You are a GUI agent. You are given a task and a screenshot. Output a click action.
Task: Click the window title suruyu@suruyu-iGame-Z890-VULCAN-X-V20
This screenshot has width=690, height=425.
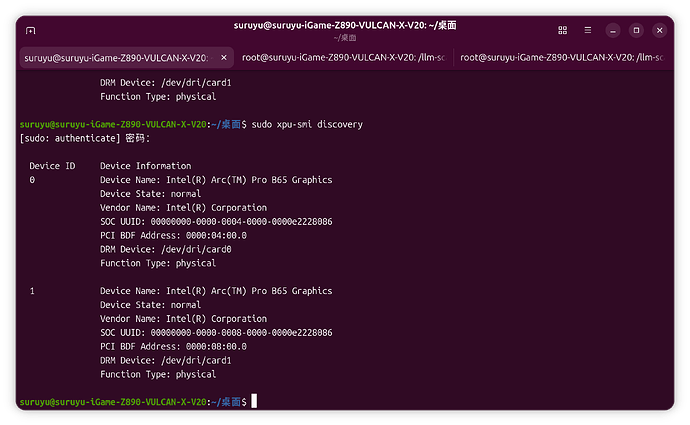pyautogui.click(x=345, y=26)
